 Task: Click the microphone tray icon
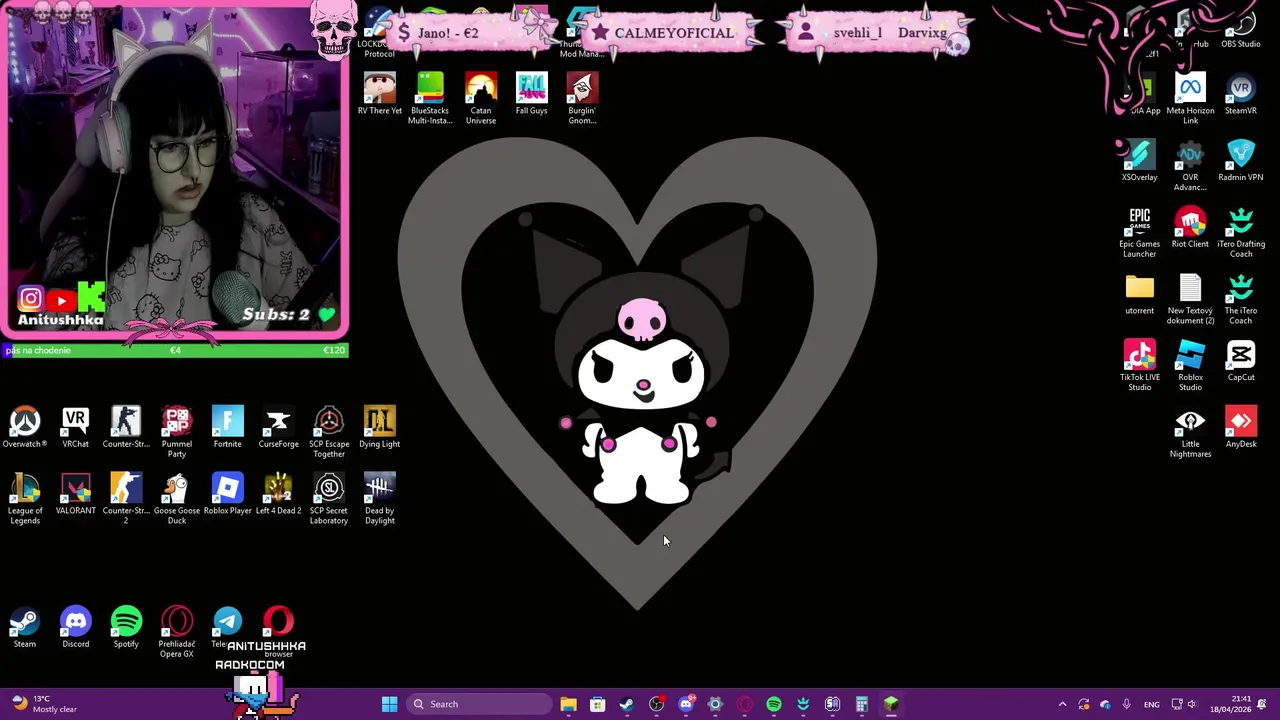pos(1126,704)
